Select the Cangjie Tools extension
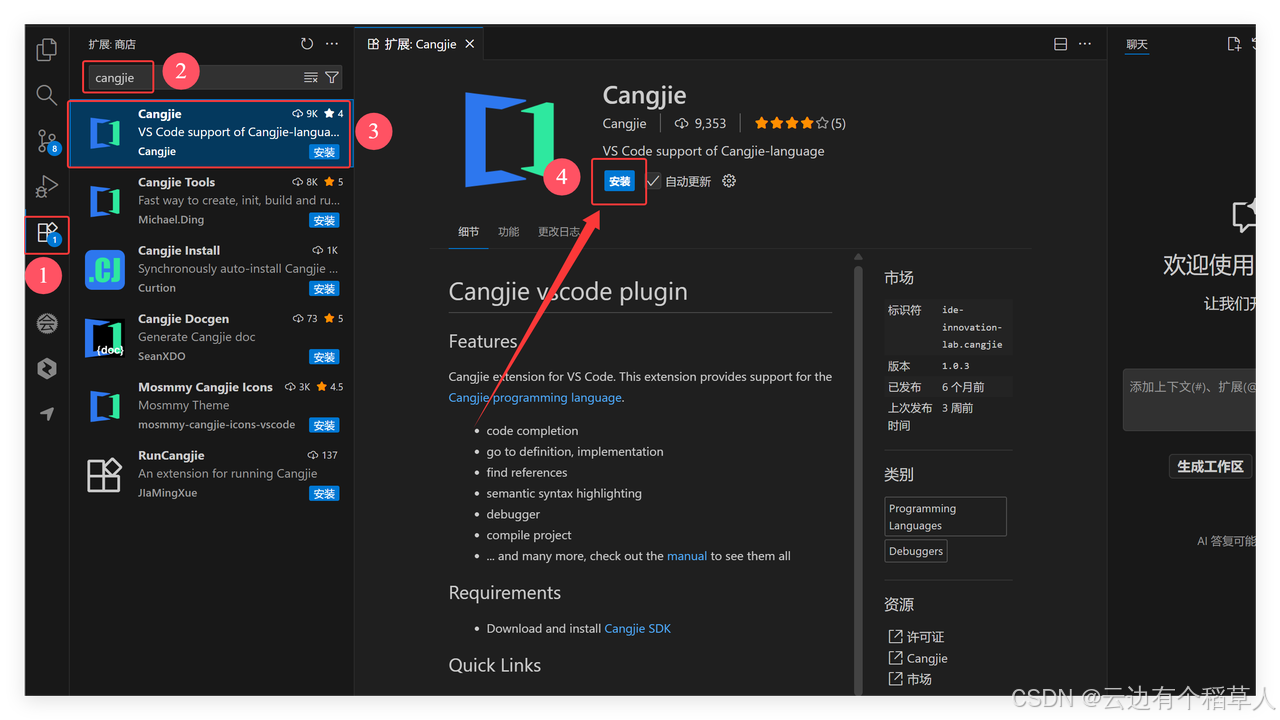The image size is (1280, 720). pyautogui.click(x=210, y=201)
